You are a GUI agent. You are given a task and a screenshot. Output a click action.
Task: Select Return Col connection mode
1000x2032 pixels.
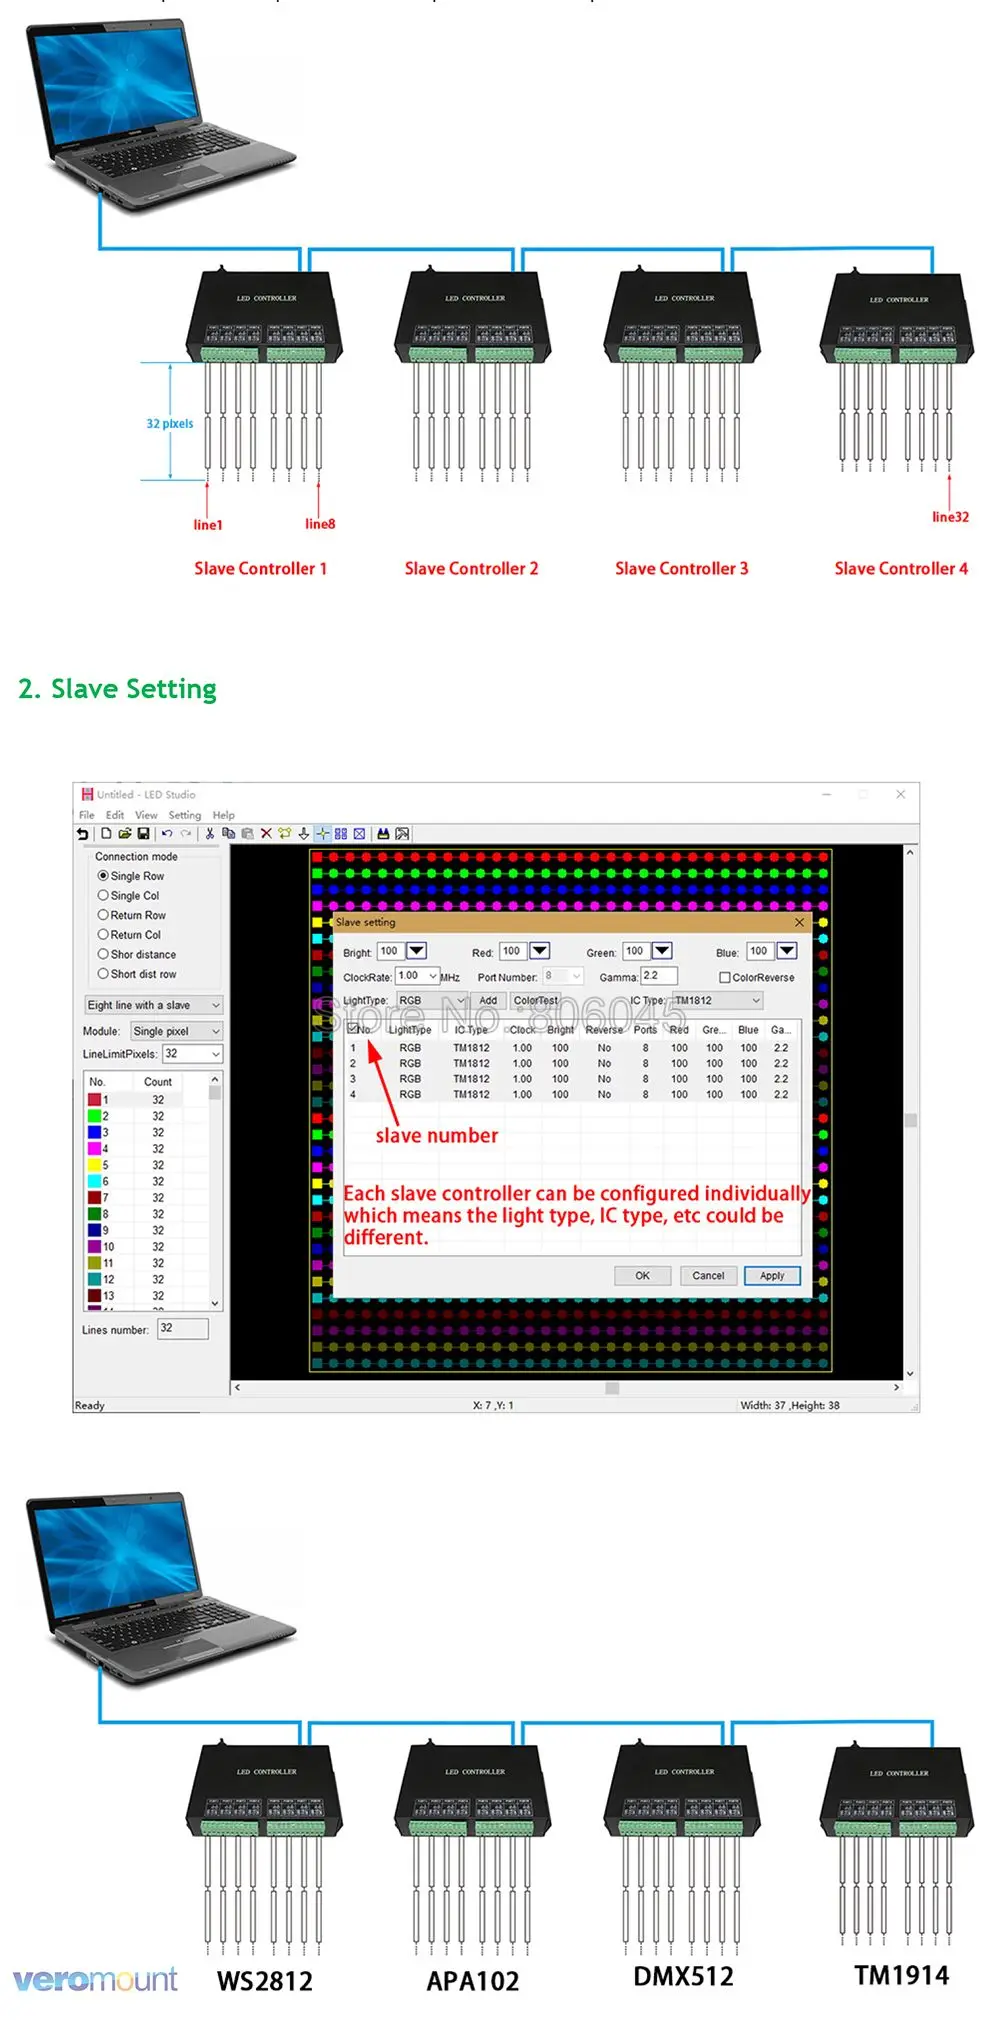[x=129, y=935]
